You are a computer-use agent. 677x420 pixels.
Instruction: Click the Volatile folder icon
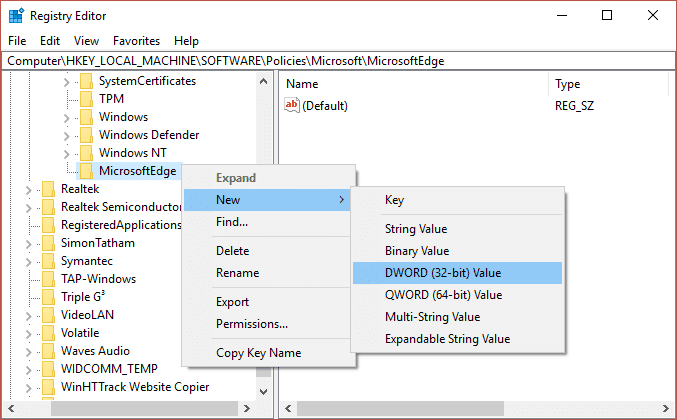pos(48,333)
